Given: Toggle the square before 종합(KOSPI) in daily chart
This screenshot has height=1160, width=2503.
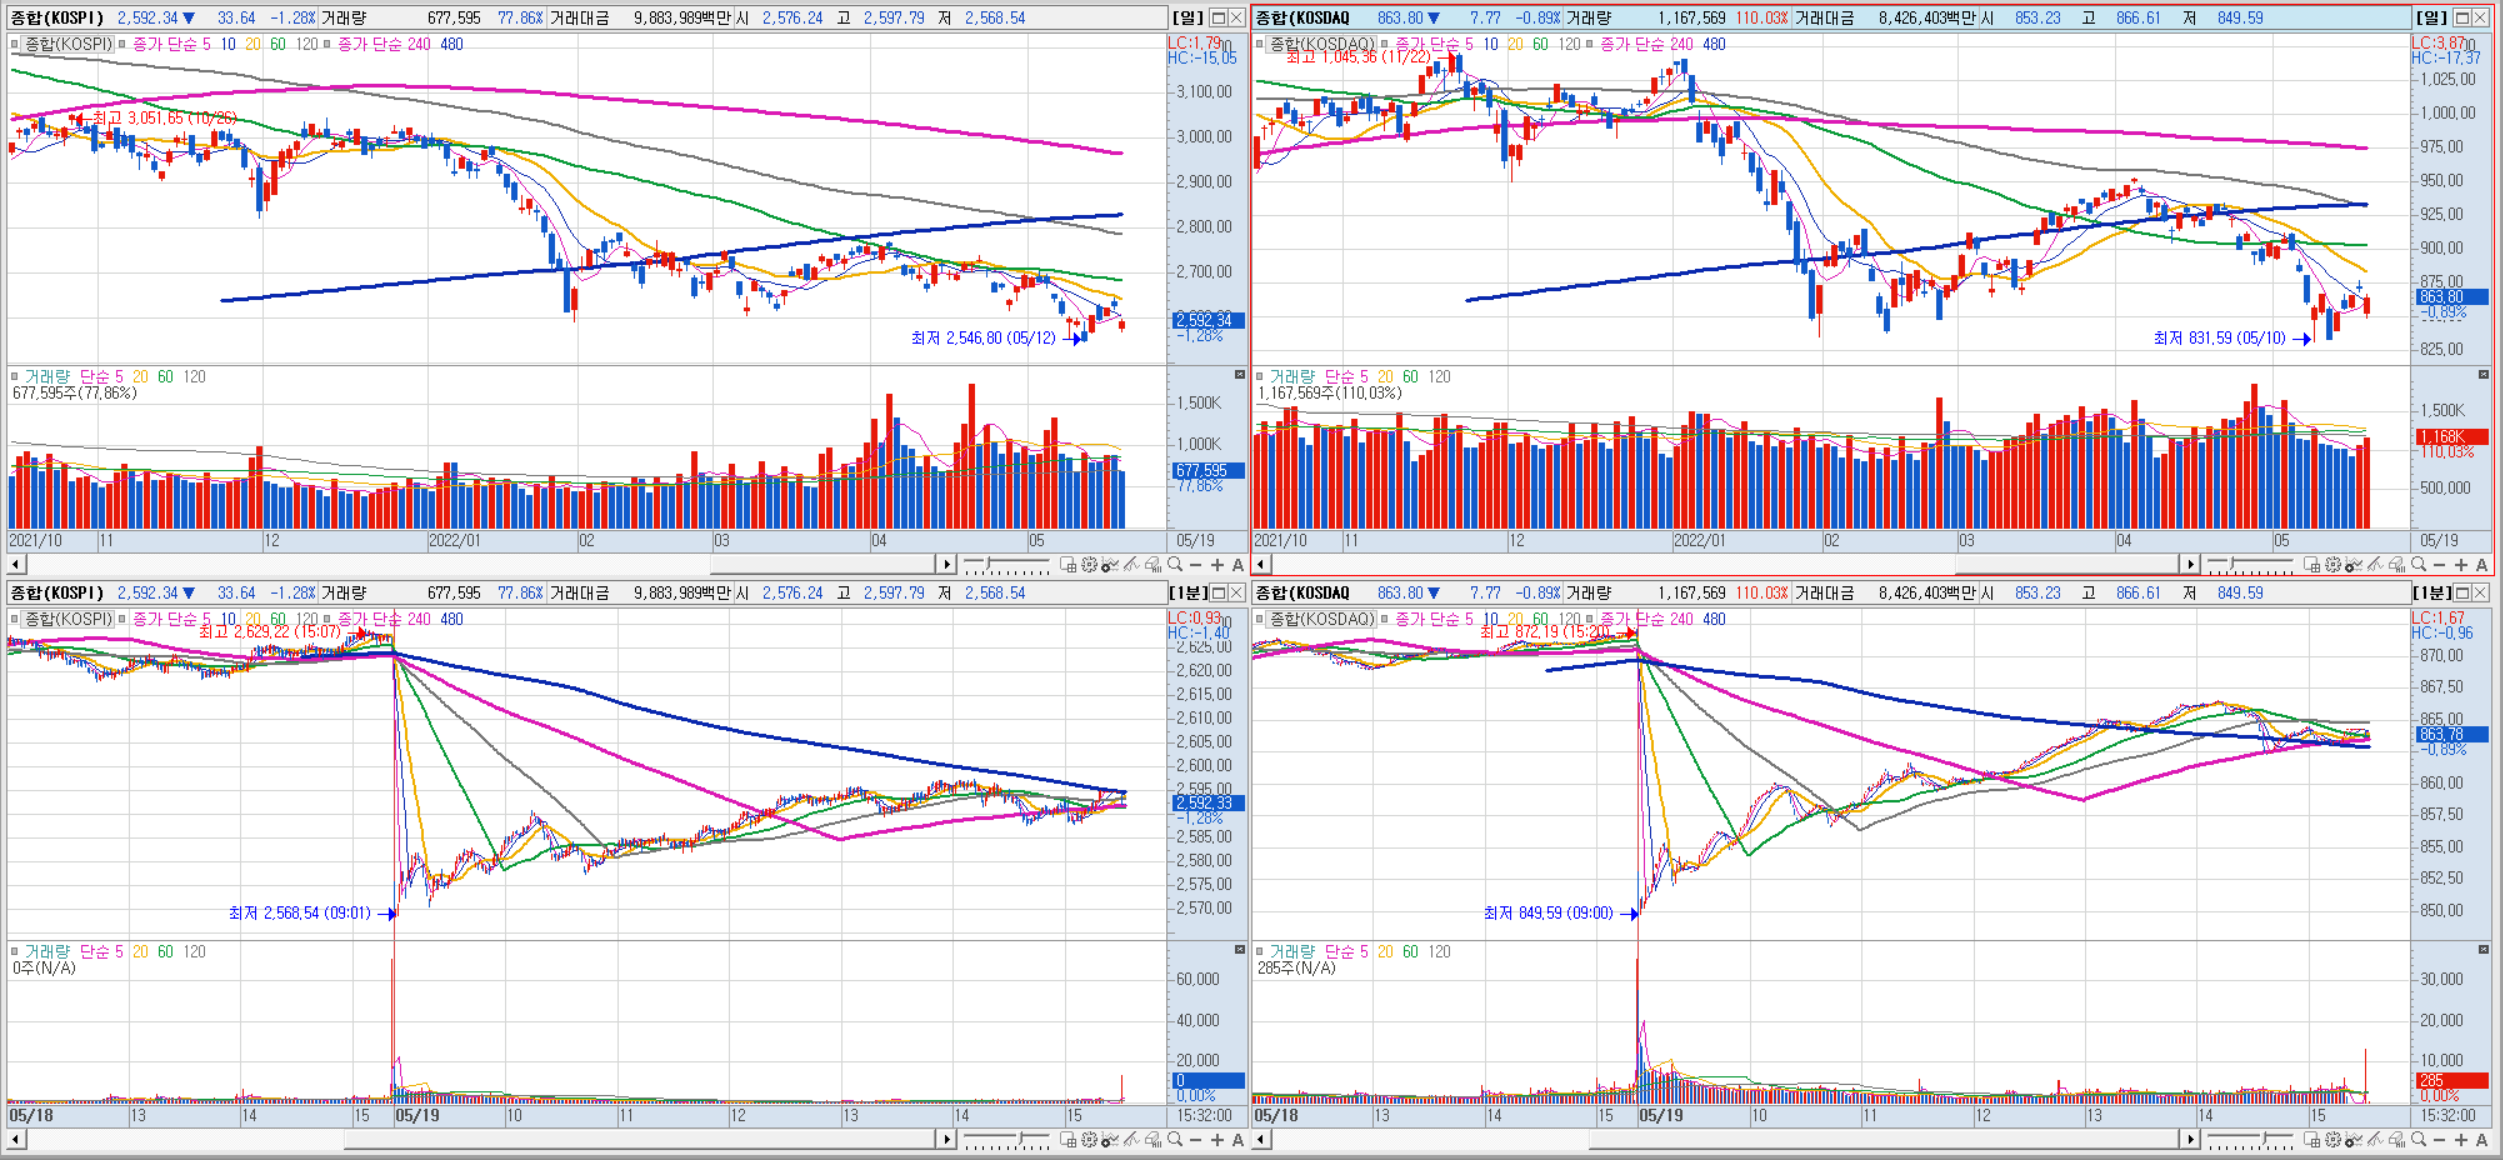Looking at the screenshot, I should coord(15,44).
